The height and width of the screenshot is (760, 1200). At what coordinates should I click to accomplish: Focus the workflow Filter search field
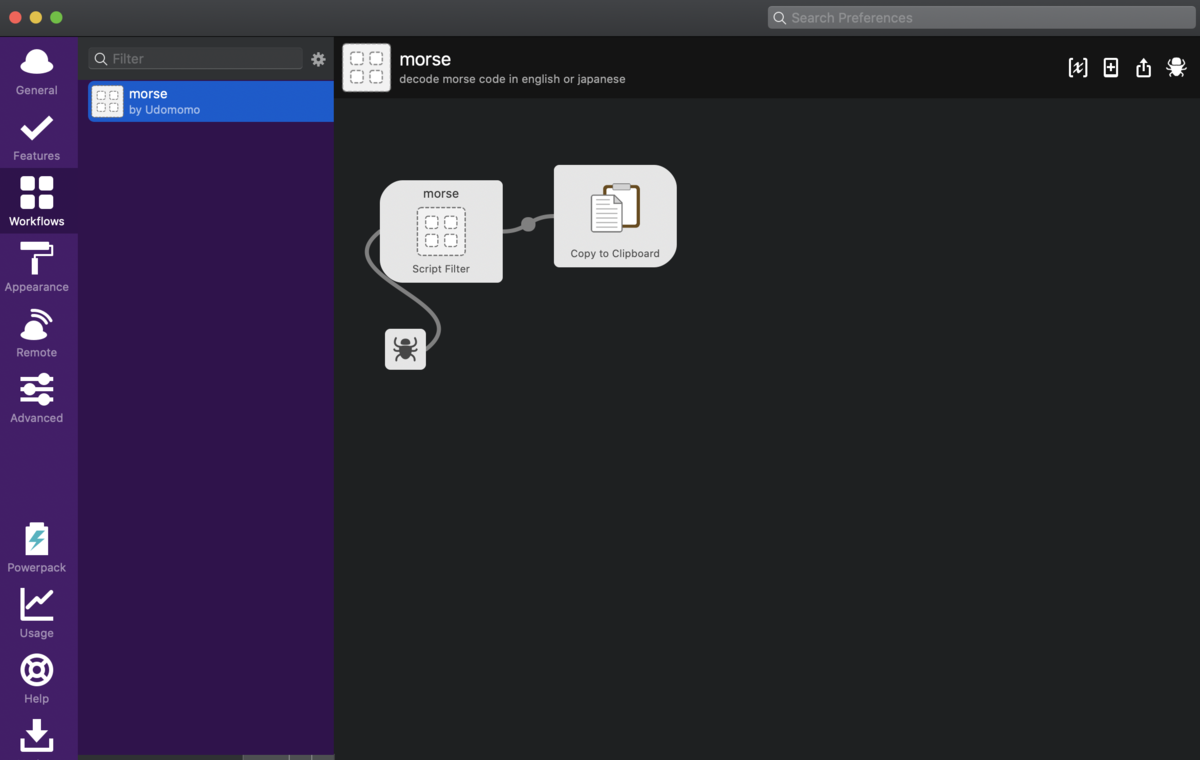pos(196,59)
